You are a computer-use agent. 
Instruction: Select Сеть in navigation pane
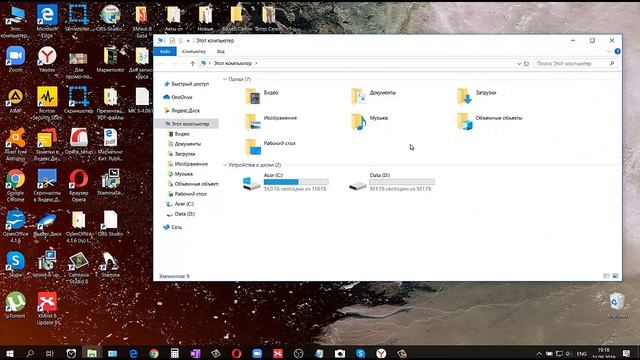pos(173,227)
